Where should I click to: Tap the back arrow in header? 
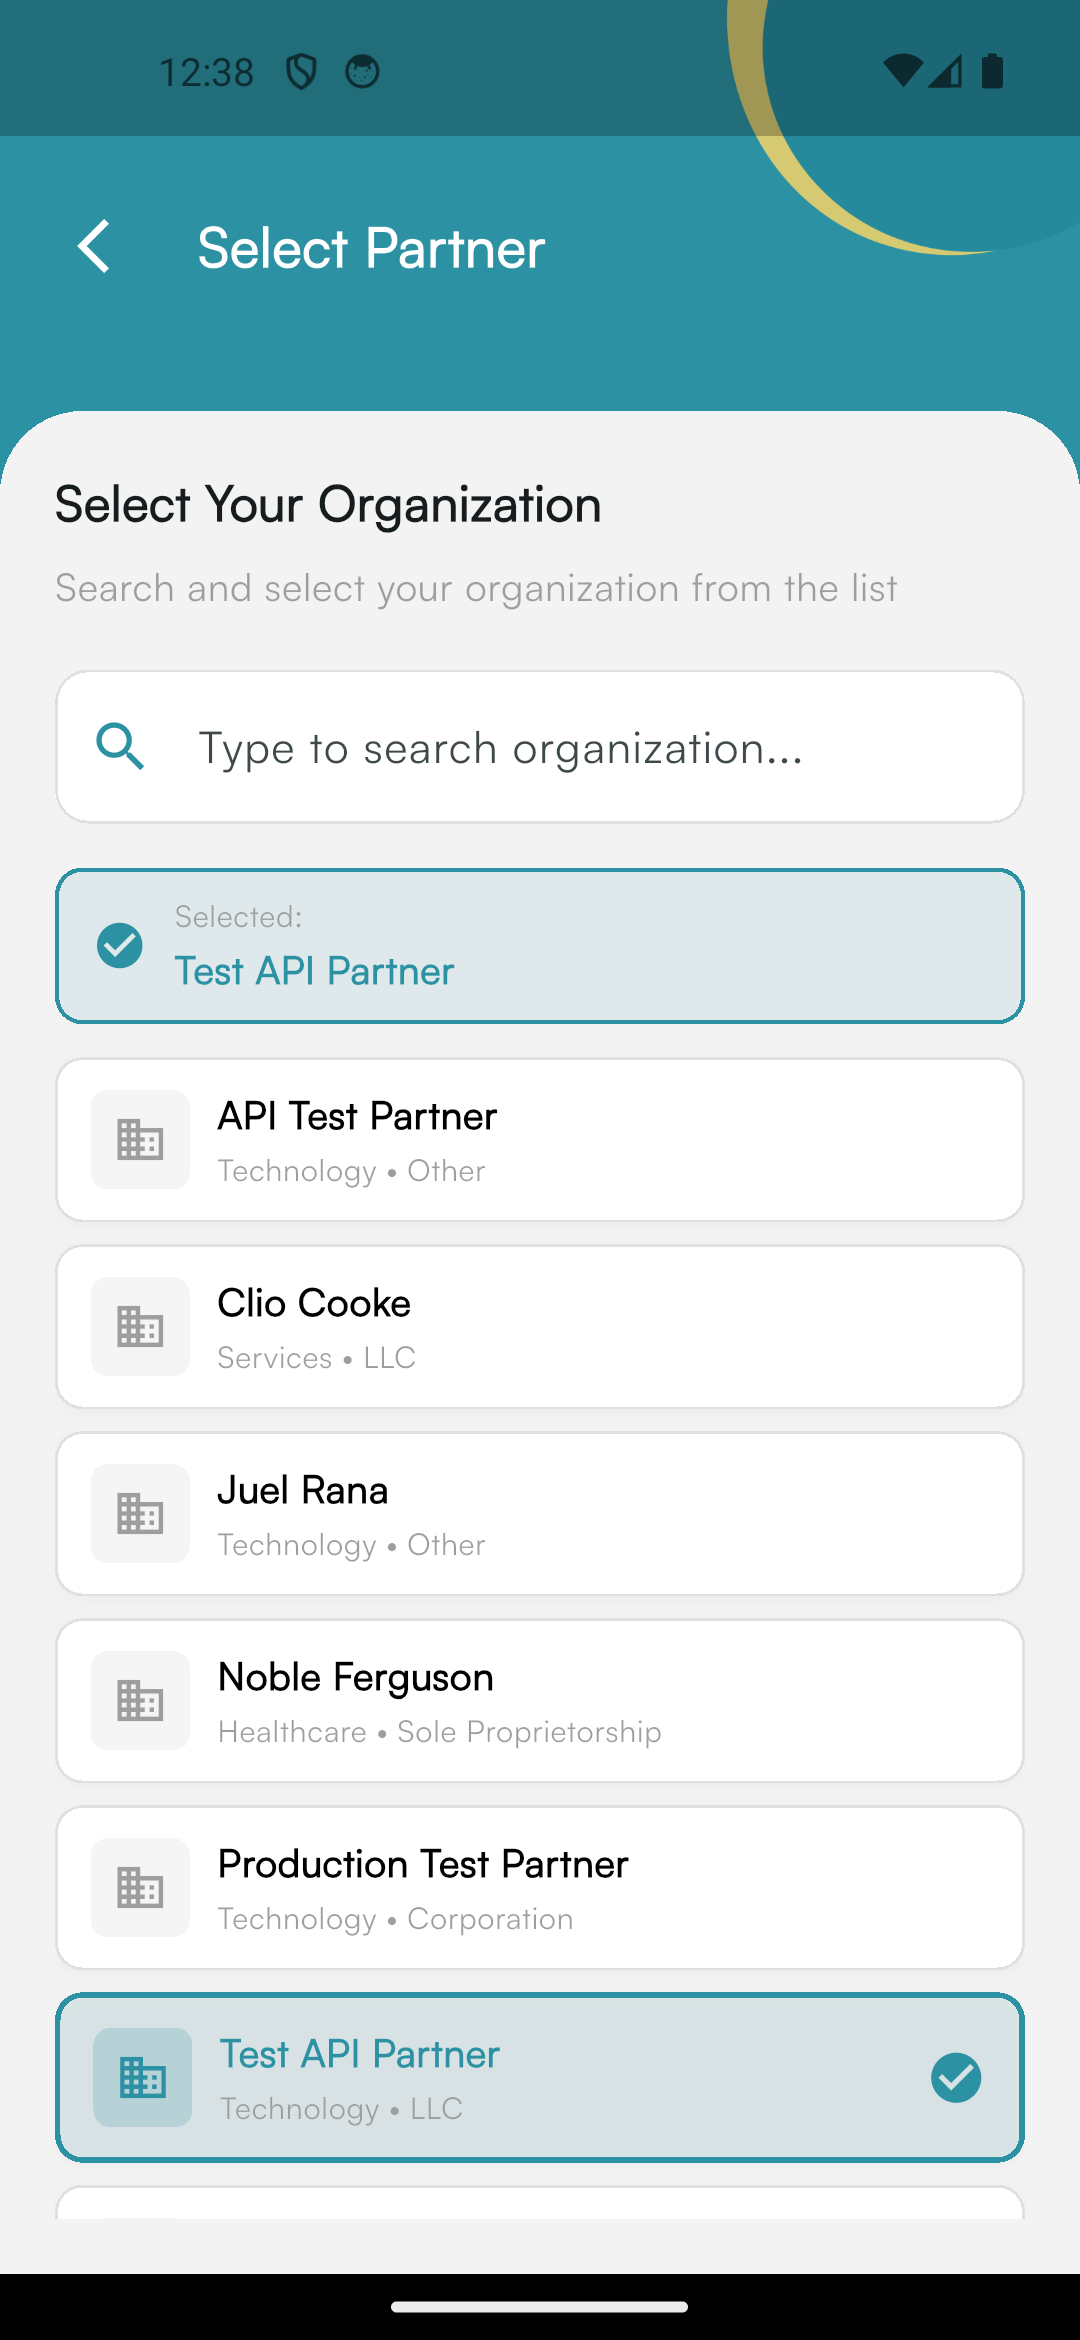pos(94,247)
